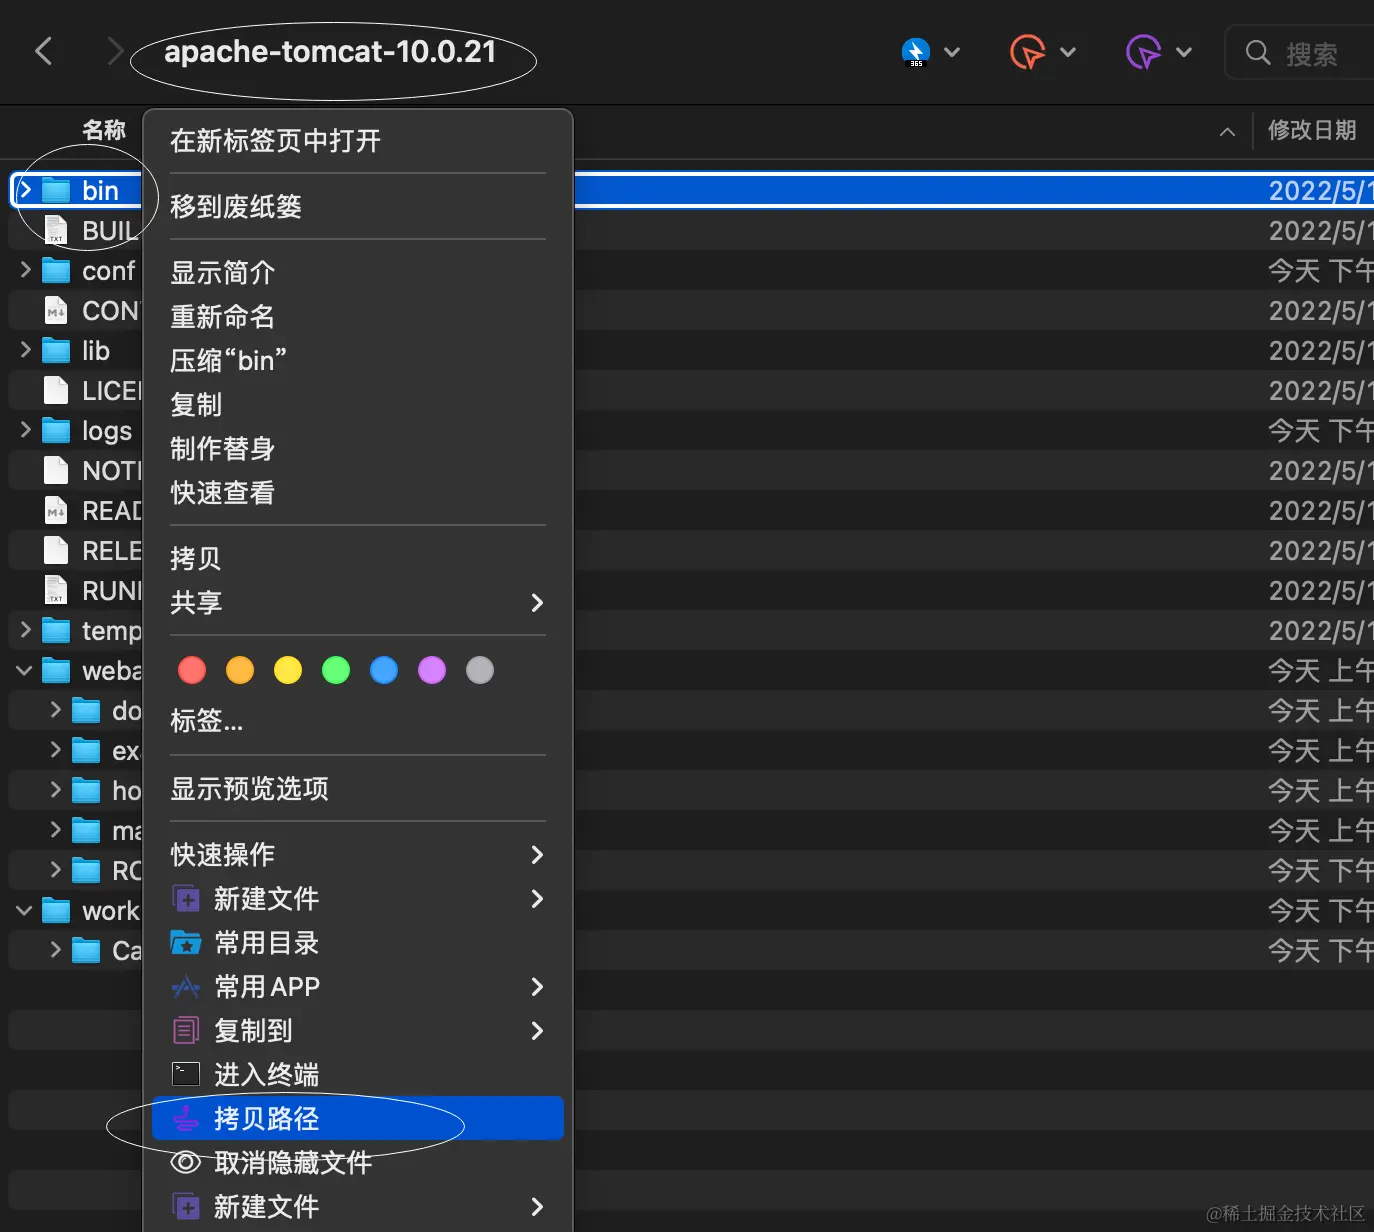
Task: Open 新建文件 submenu below 取消隐藏文件
Action: click(x=358, y=1207)
